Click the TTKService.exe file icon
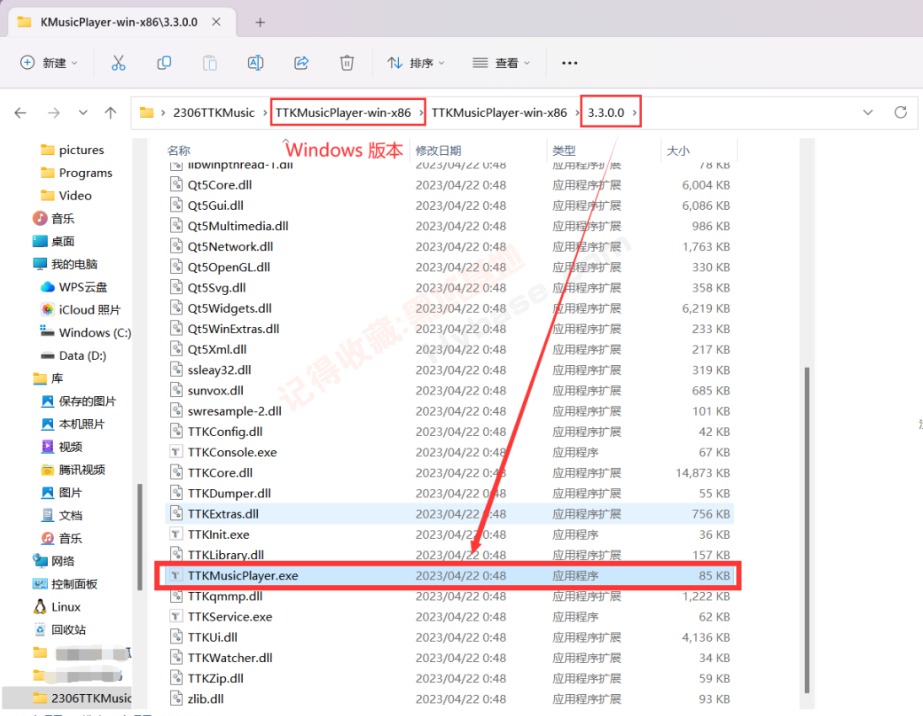 pyautogui.click(x=175, y=616)
